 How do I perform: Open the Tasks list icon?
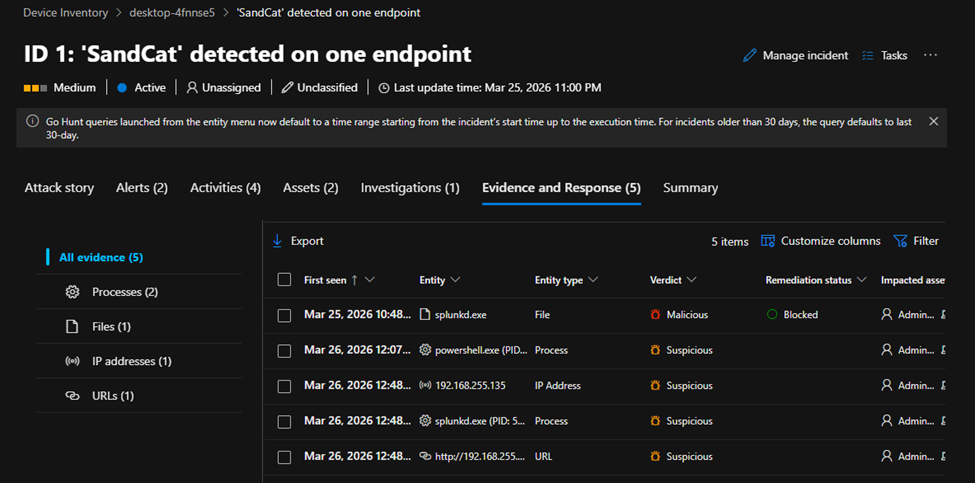click(x=868, y=56)
